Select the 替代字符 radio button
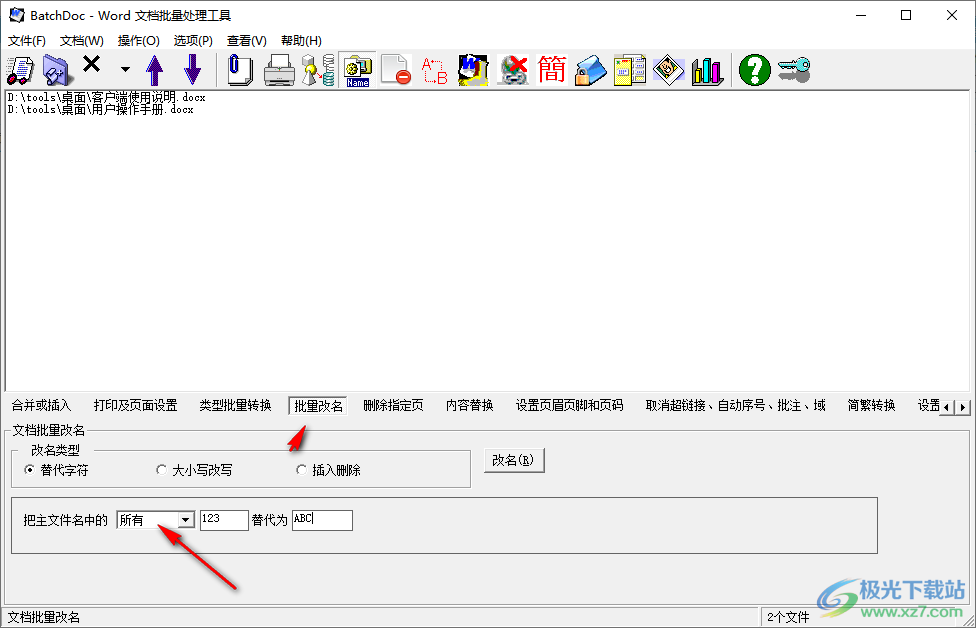 (x=57, y=470)
